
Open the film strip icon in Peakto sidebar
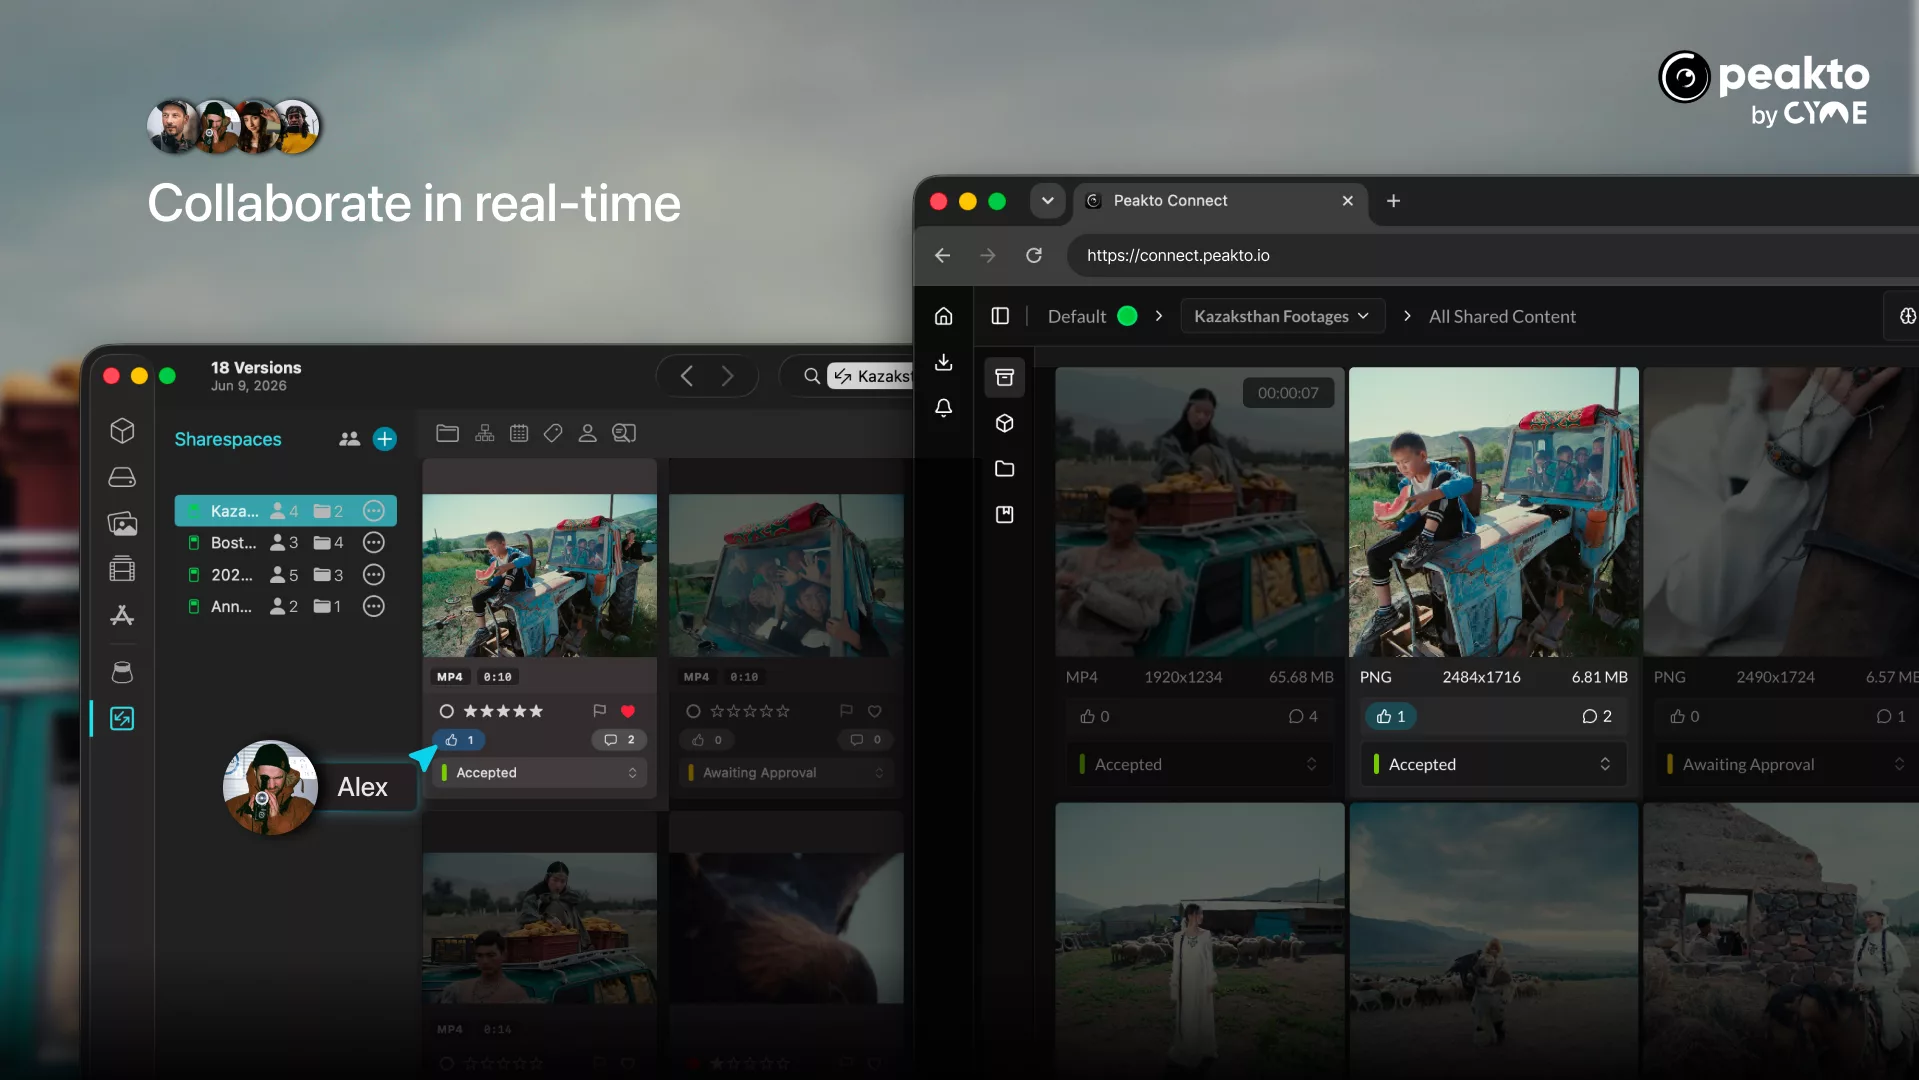(122, 569)
